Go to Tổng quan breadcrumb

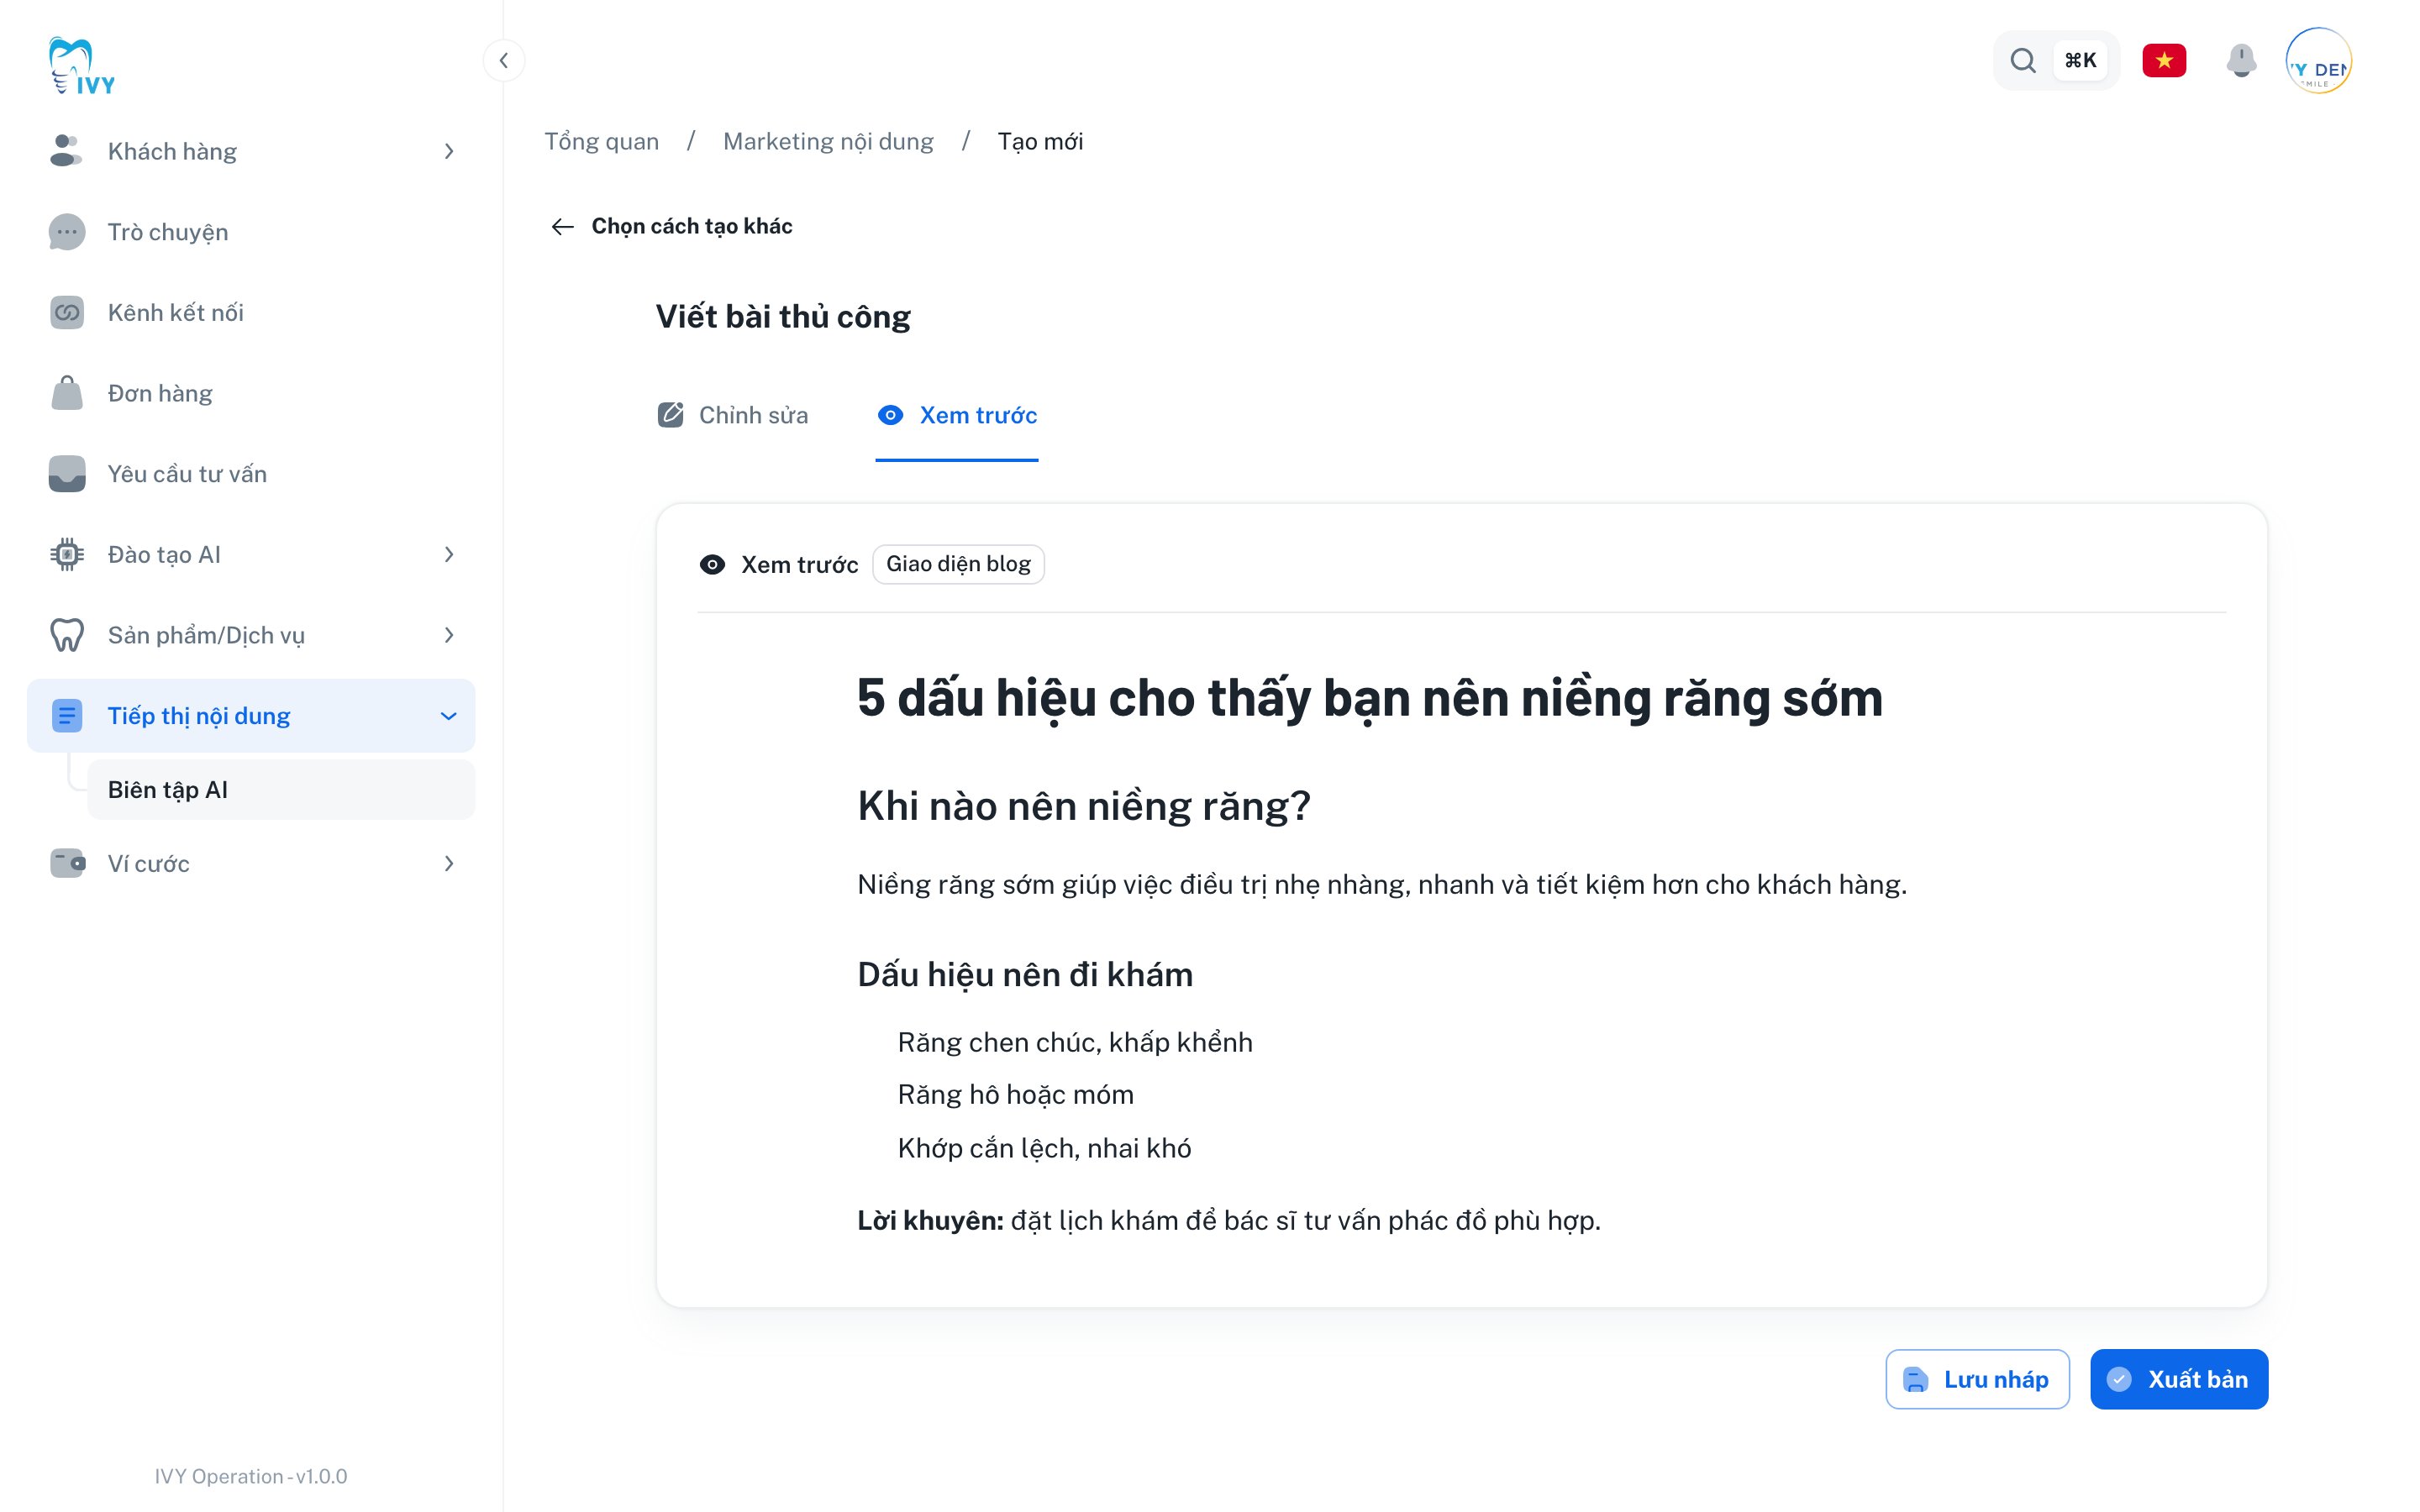(x=601, y=141)
